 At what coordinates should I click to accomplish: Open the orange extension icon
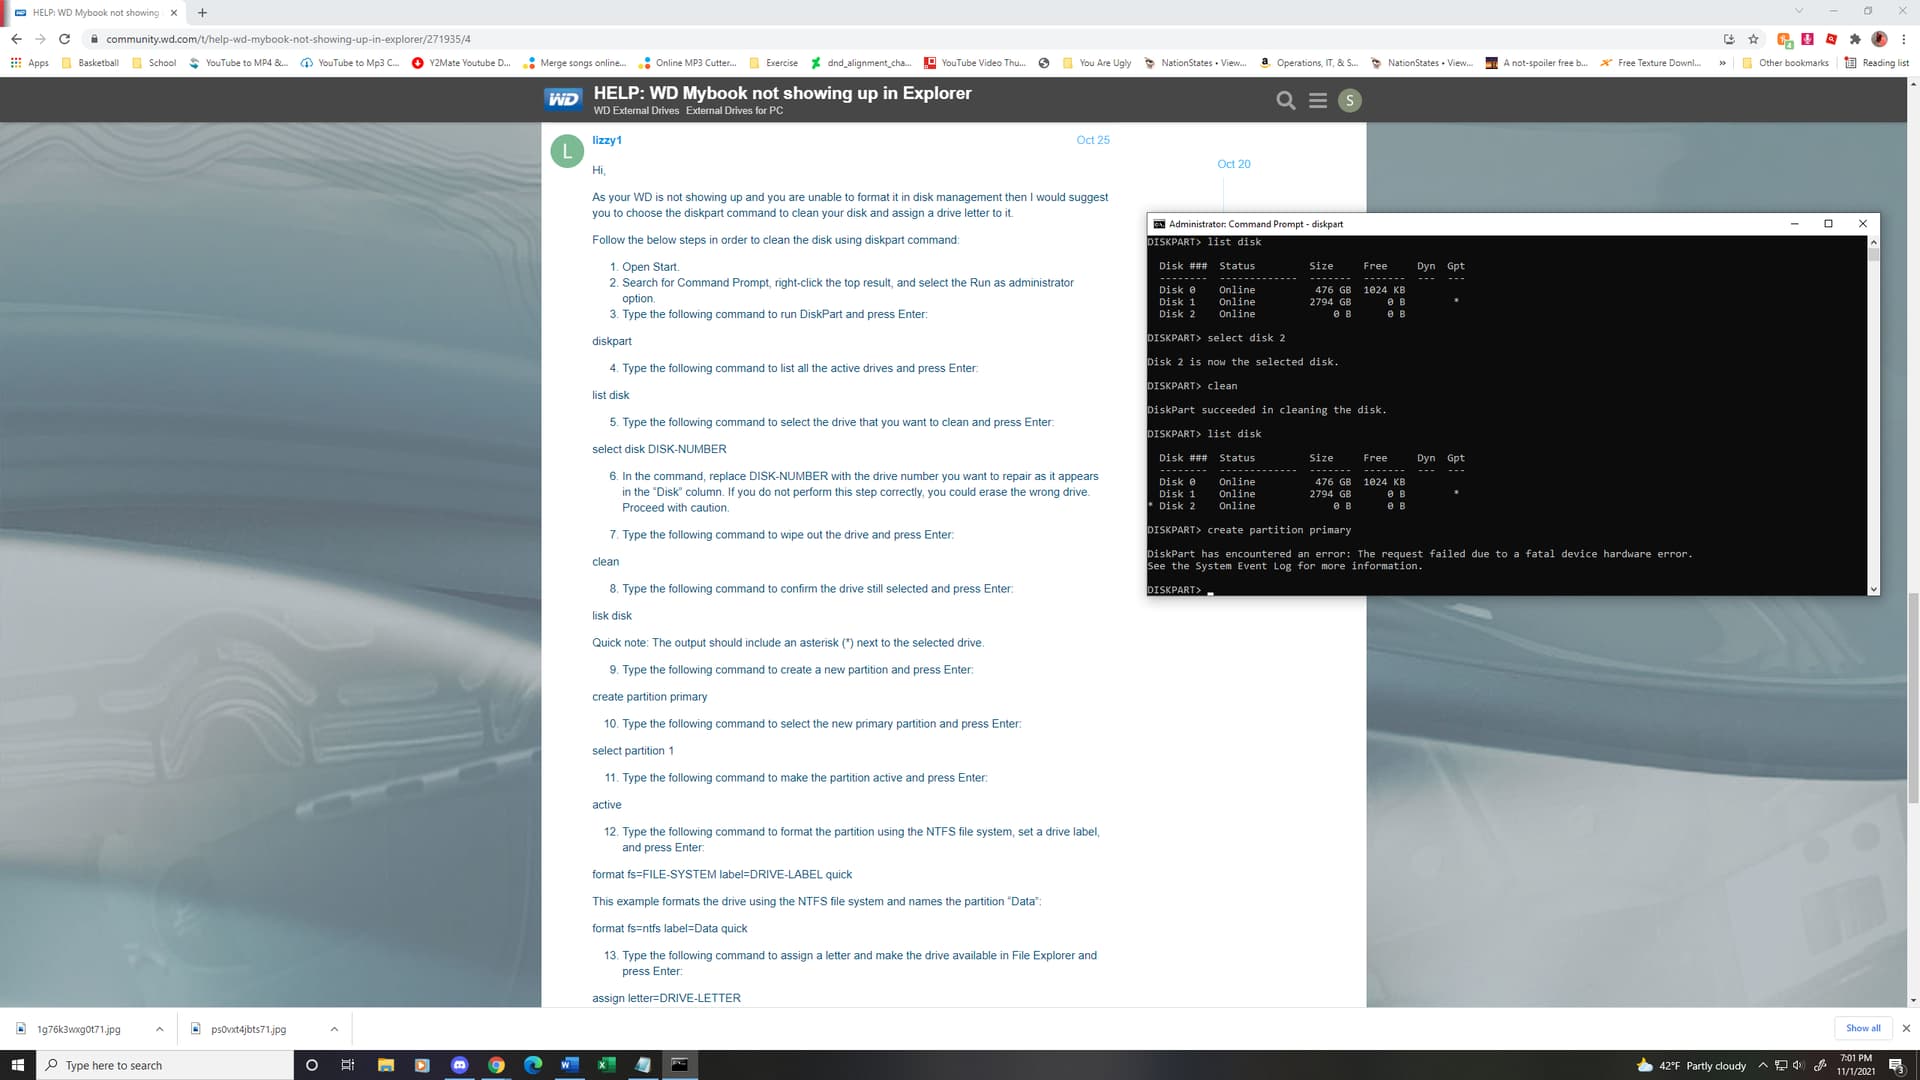[1784, 39]
